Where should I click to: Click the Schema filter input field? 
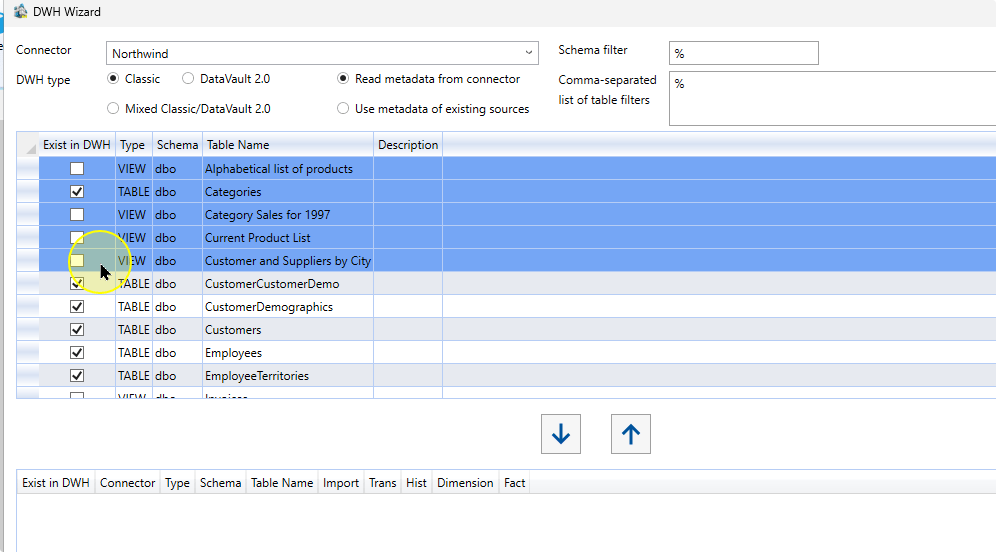[x=743, y=53]
